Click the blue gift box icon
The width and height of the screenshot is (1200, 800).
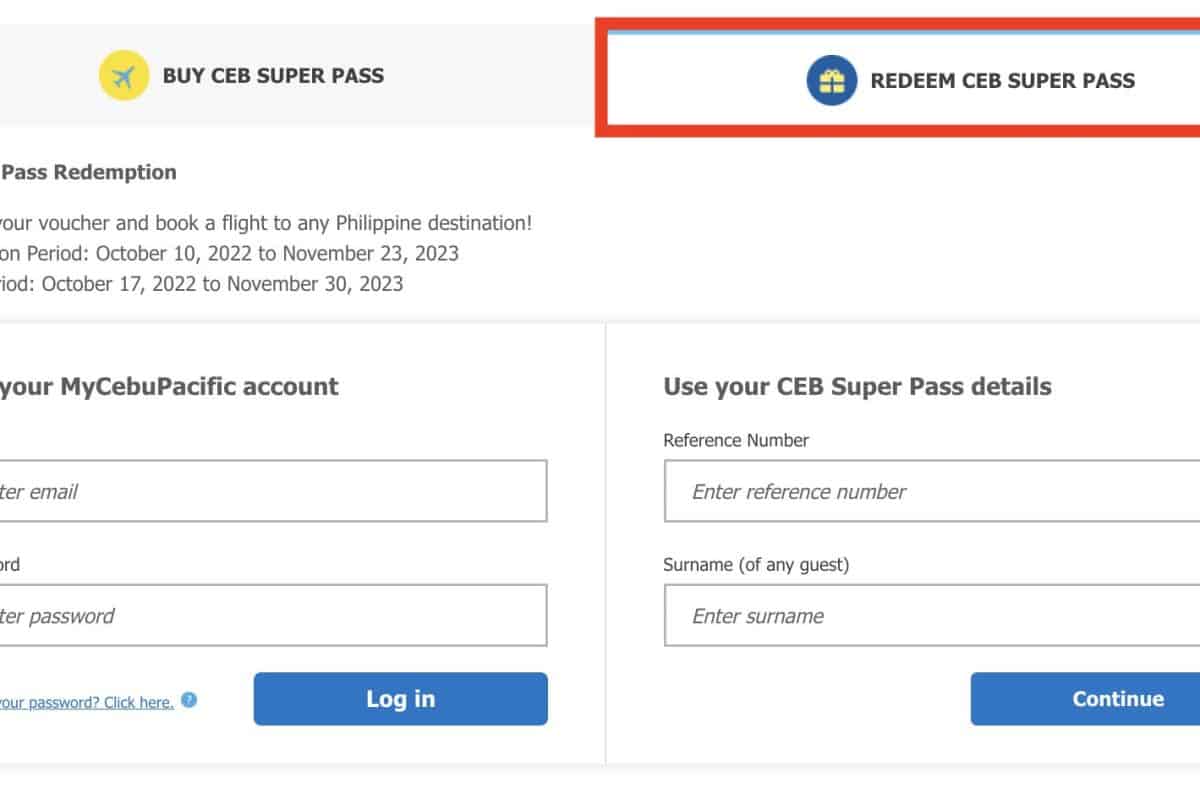pyautogui.click(x=831, y=81)
